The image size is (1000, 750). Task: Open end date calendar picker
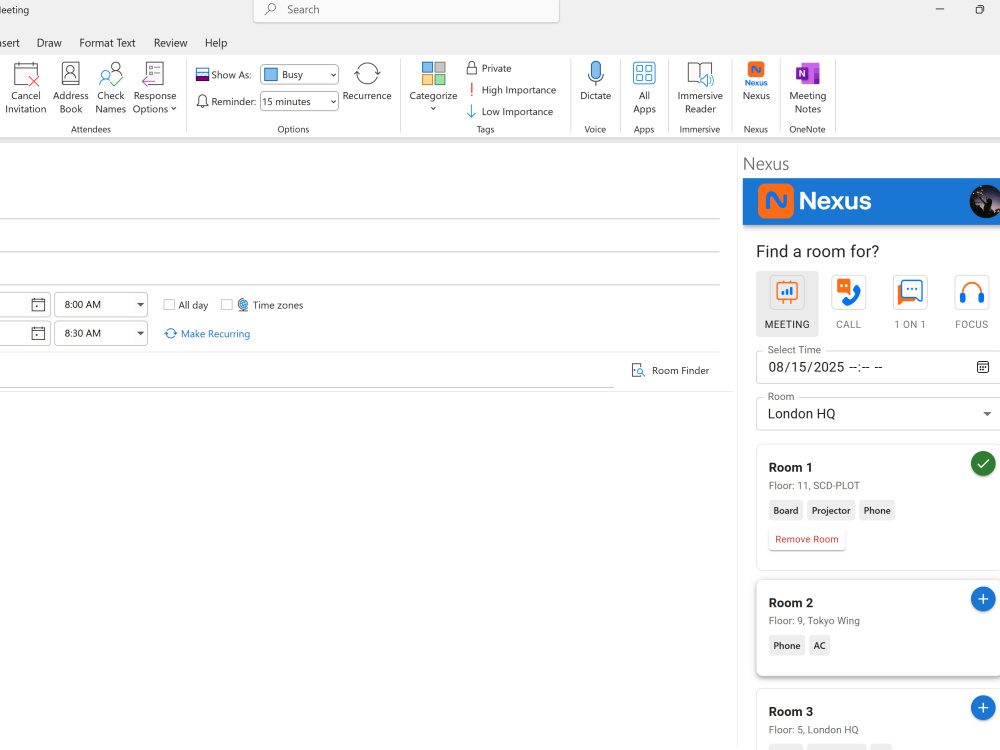[x=38, y=333]
